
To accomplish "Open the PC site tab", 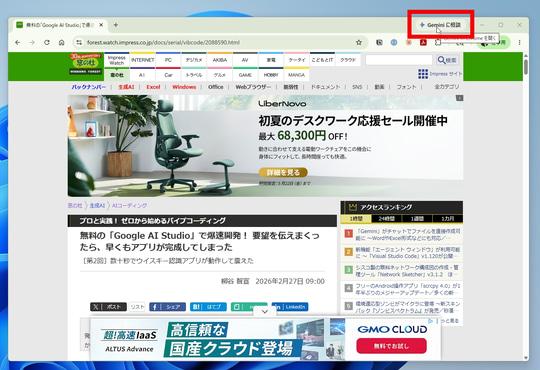I will click(168, 60).
